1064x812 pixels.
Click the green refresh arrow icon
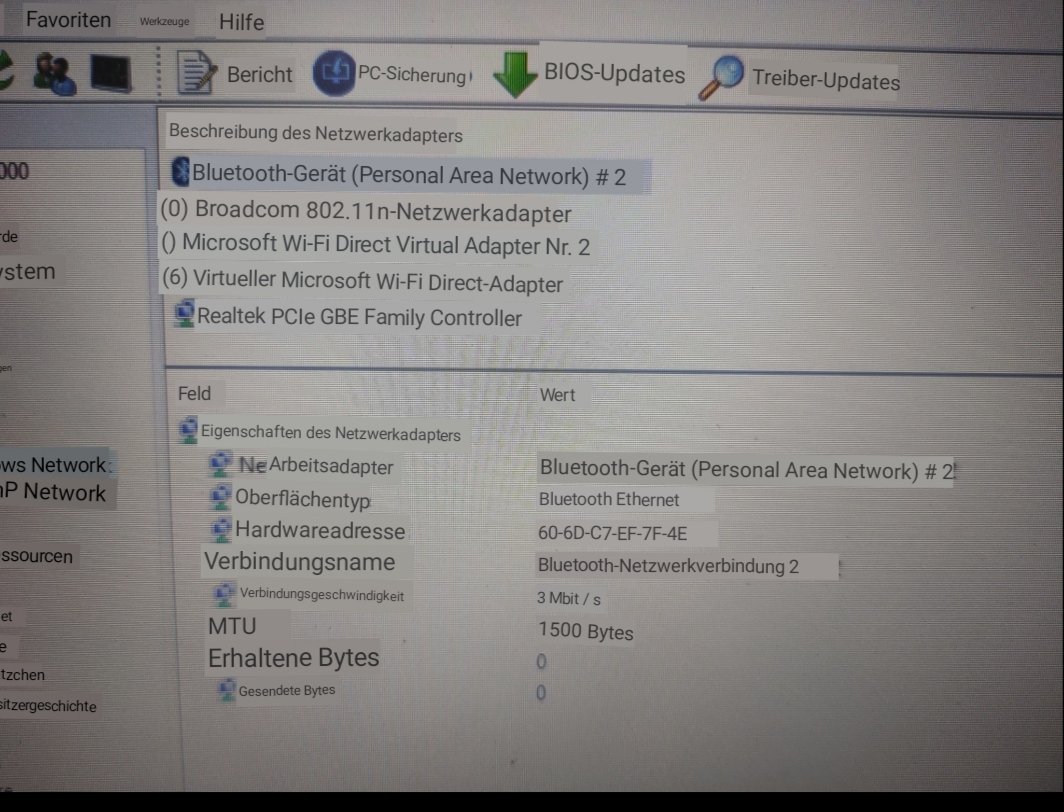point(7,70)
